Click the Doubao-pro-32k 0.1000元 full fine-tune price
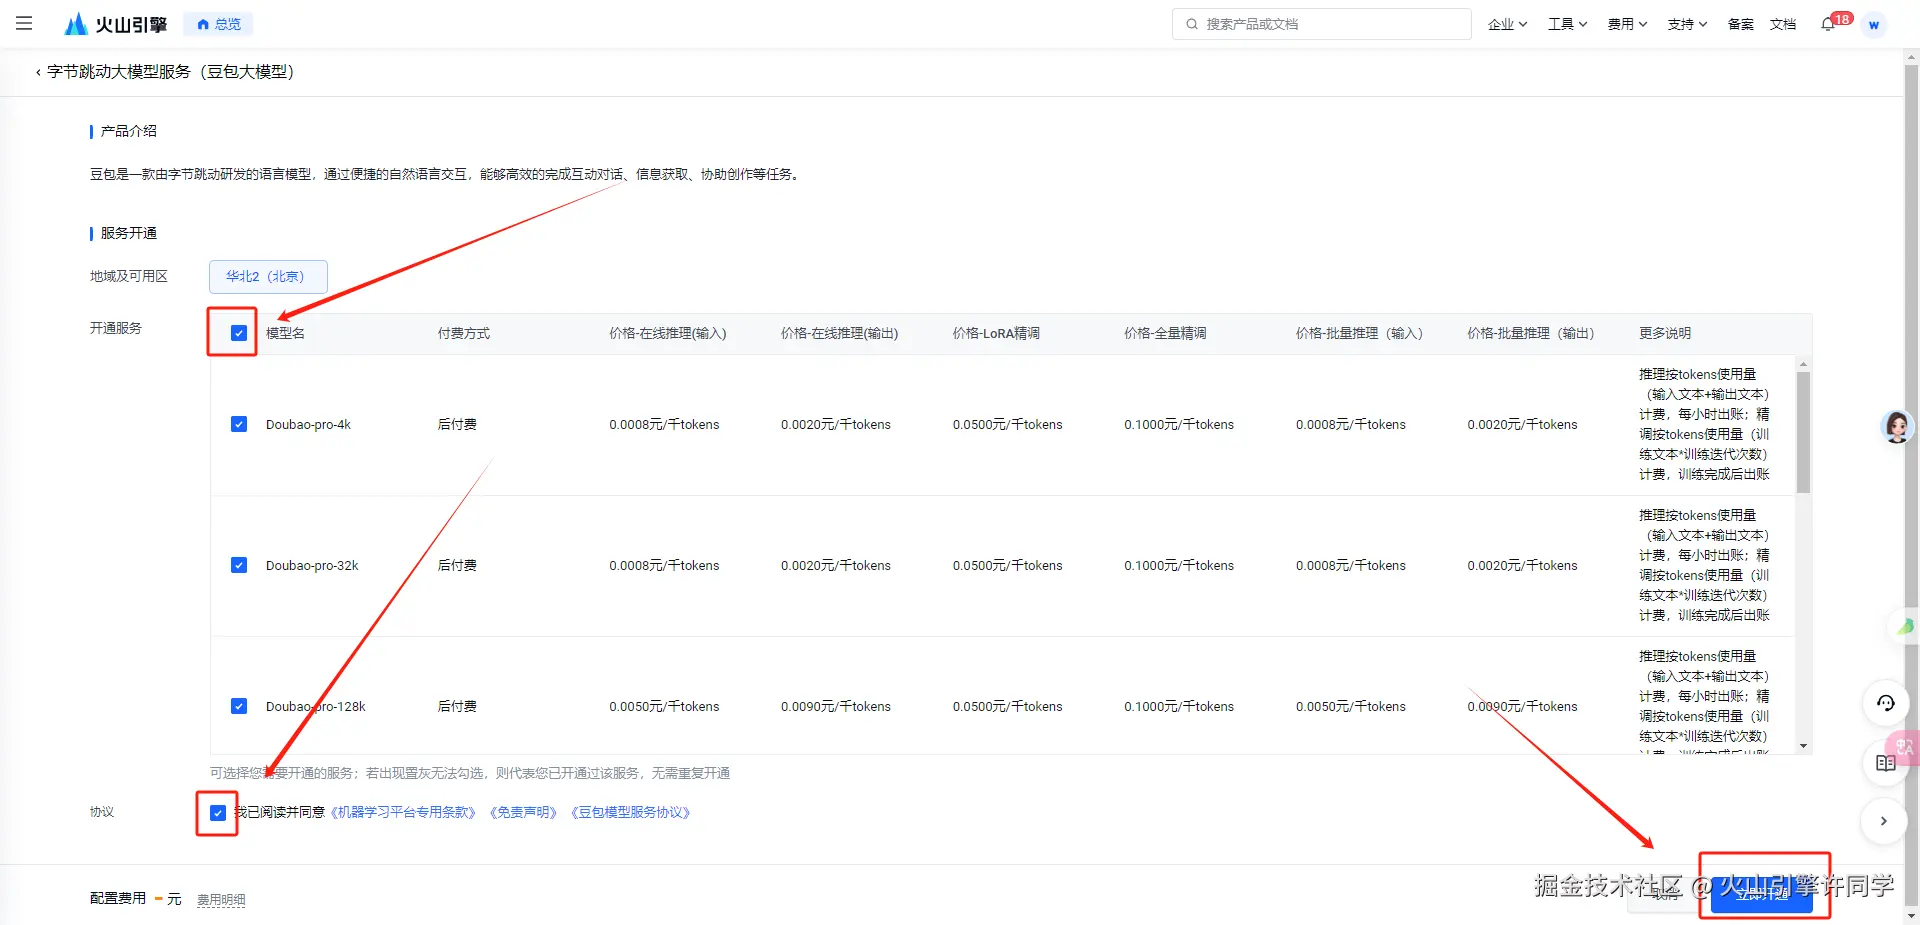Viewport: 1920px width, 925px height. 1179,565
